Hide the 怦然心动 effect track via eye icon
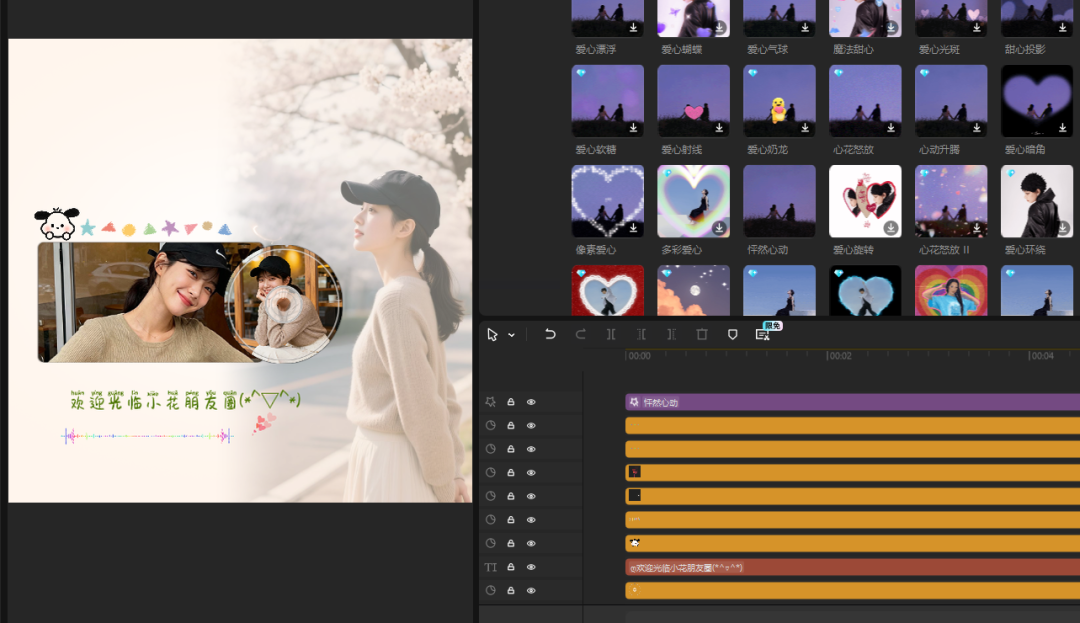The image size is (1080, 623). coord(531,402)
